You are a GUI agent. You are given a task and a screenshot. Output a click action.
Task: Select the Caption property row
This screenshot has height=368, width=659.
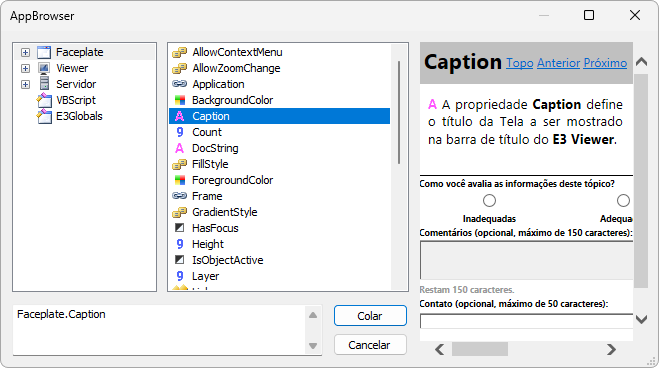(279, 116)
